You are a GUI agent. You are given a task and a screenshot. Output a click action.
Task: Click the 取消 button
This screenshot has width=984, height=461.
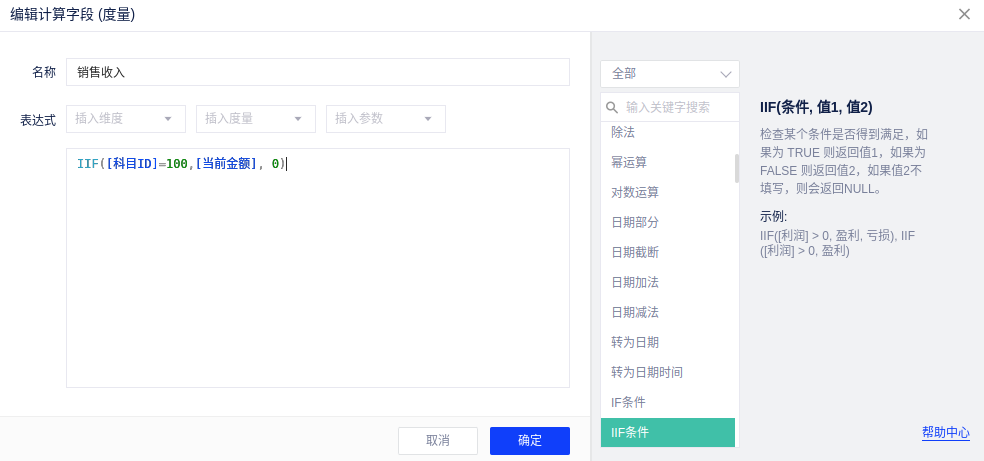[x=438, y=441]
